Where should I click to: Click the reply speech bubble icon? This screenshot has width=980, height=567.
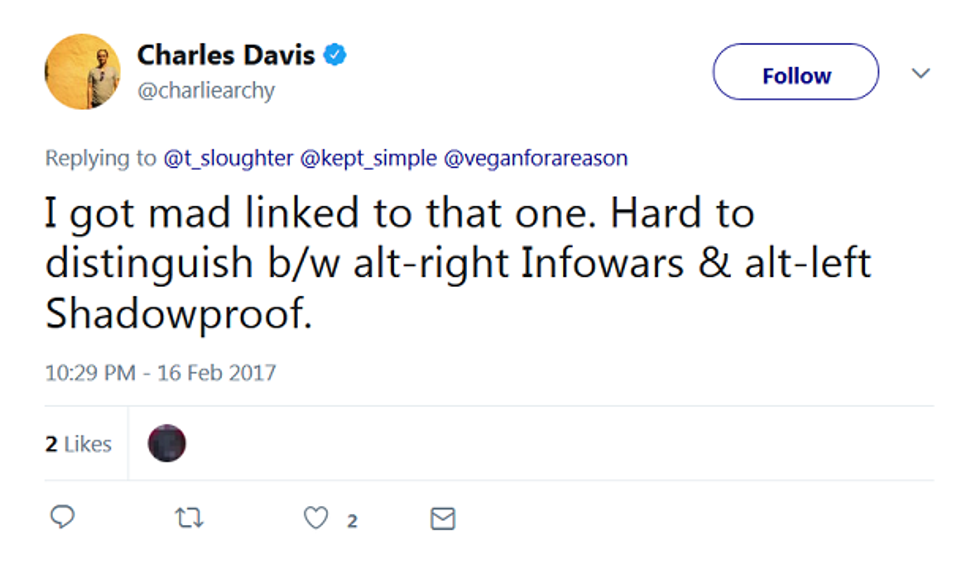(x=62, y=518)
